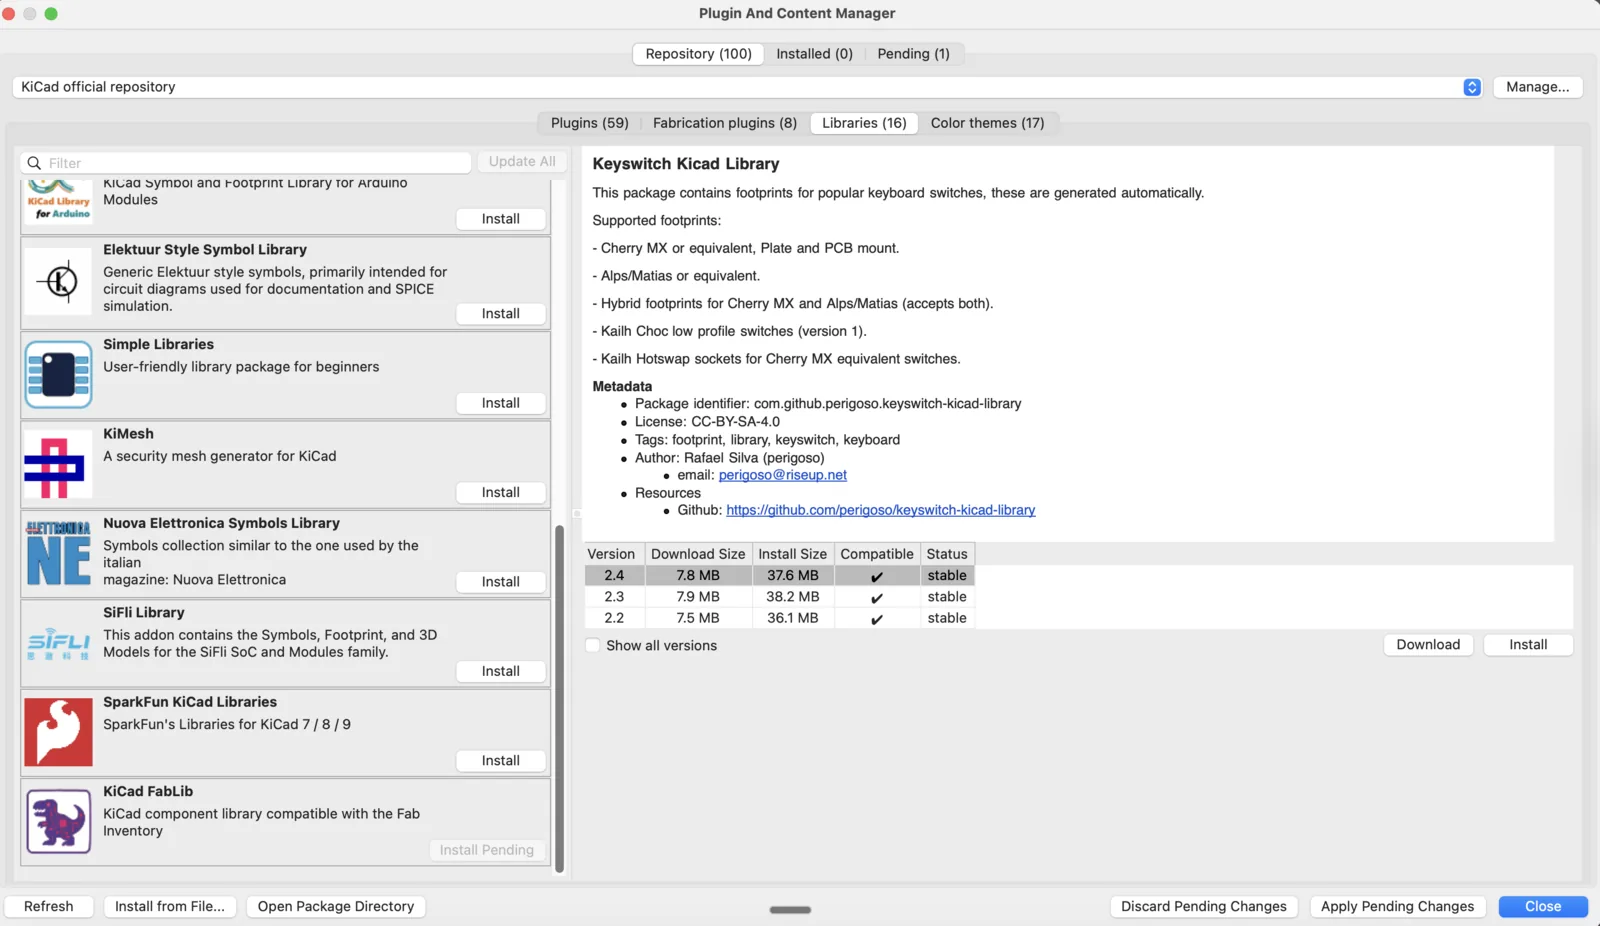
Task: Click Open Package Directory button
Action: coord(336,907)
